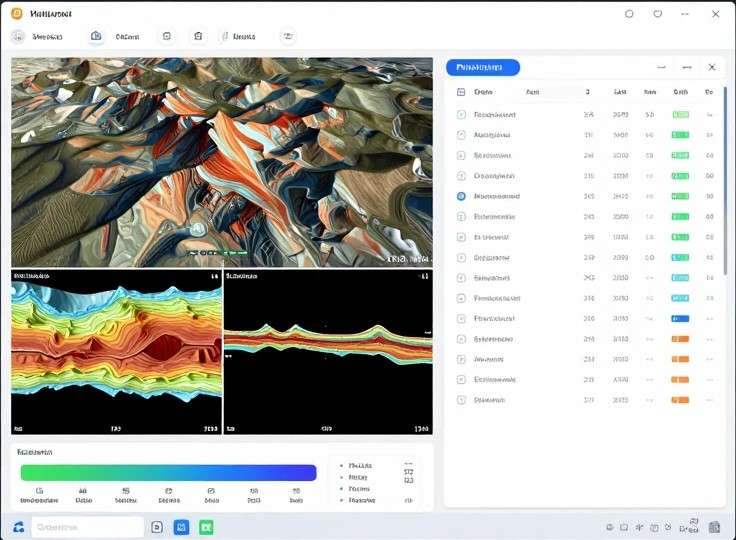The height and width of the screenshot is (540, 736).
Task: Click the document icon next to taskbar search
Action: pyautogui.click(x=156, y=527)
